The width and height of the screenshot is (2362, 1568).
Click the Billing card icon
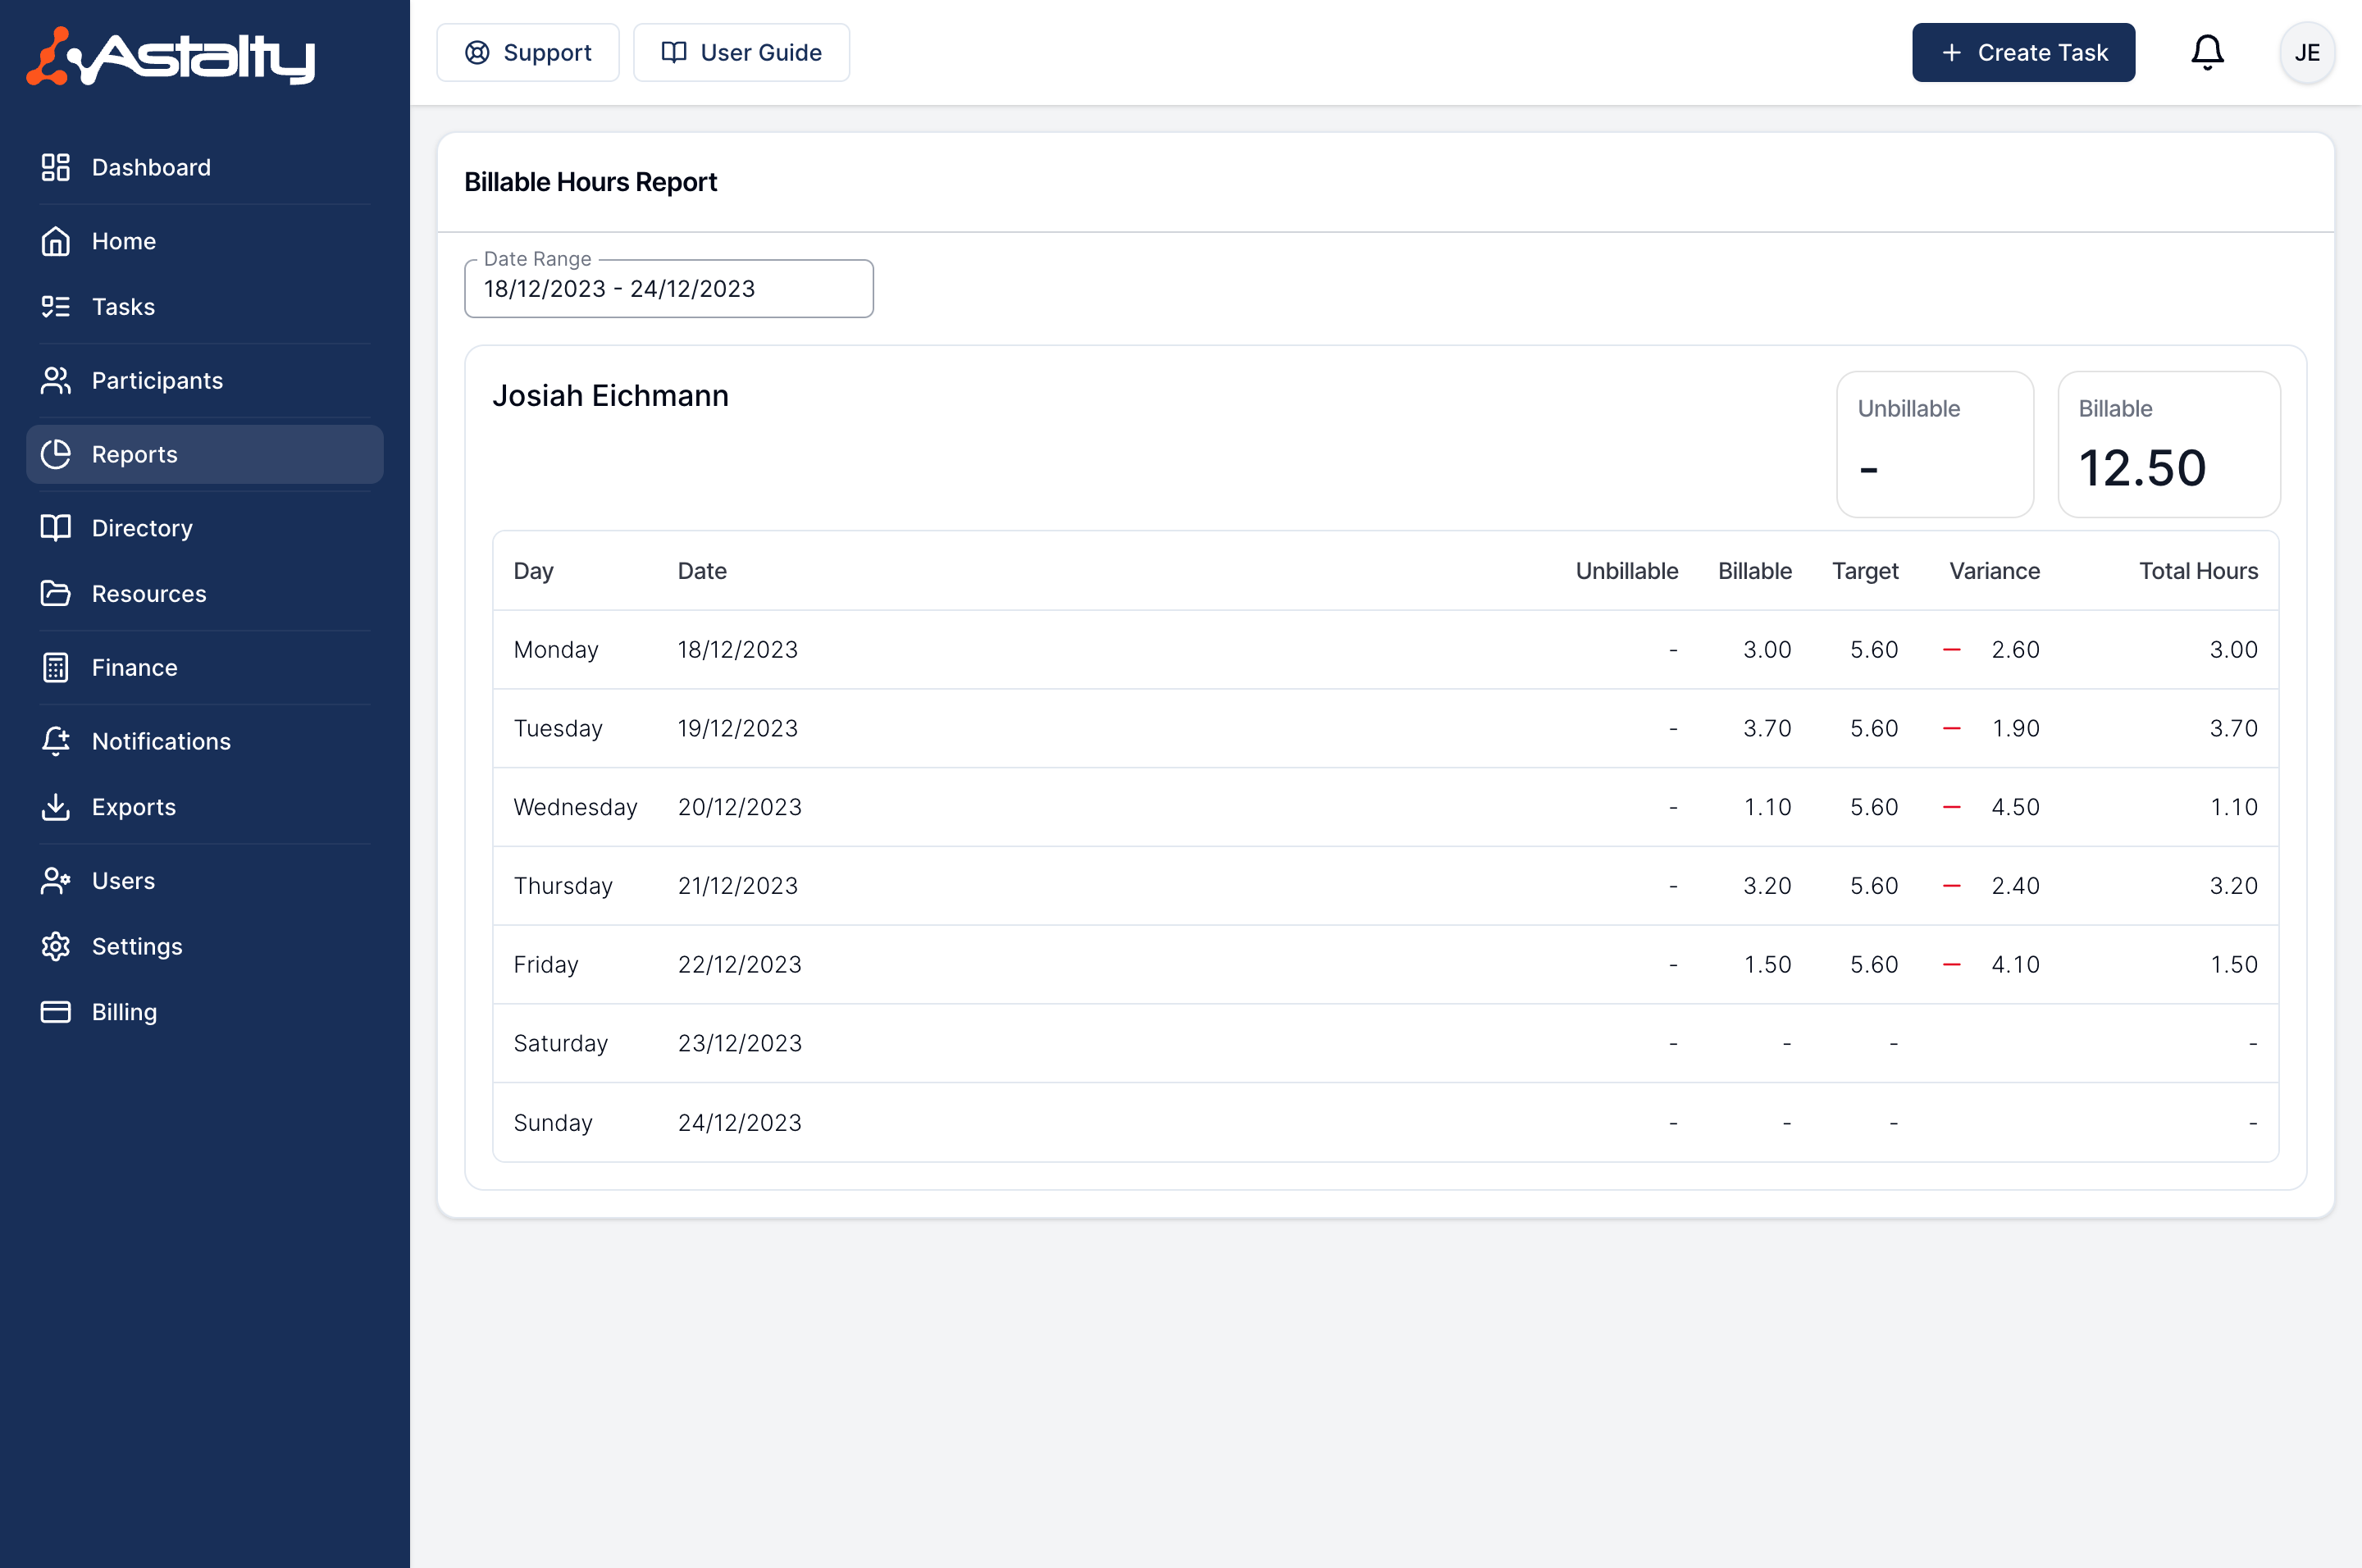56,1012
